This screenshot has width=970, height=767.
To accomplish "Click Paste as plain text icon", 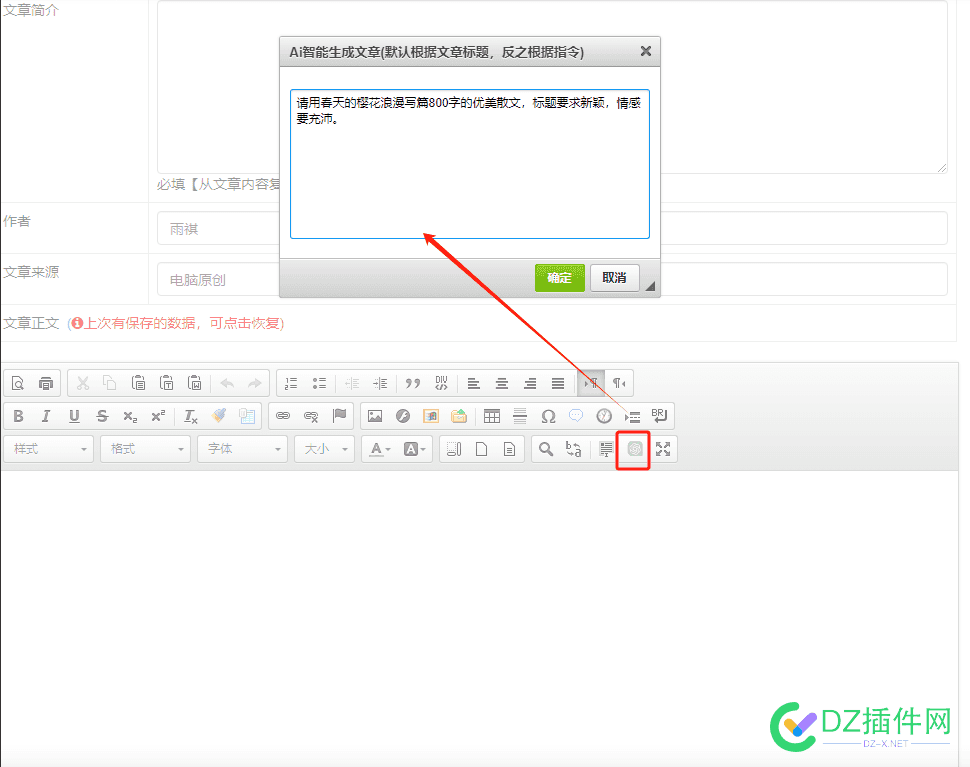I will [166, 384].
